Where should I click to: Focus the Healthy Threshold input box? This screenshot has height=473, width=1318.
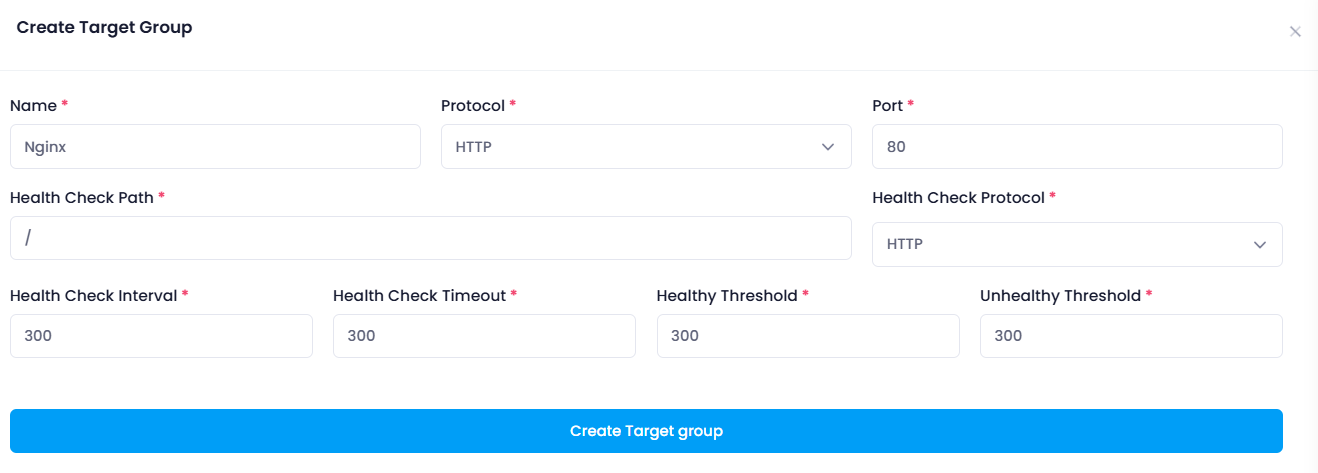point(808,336)
